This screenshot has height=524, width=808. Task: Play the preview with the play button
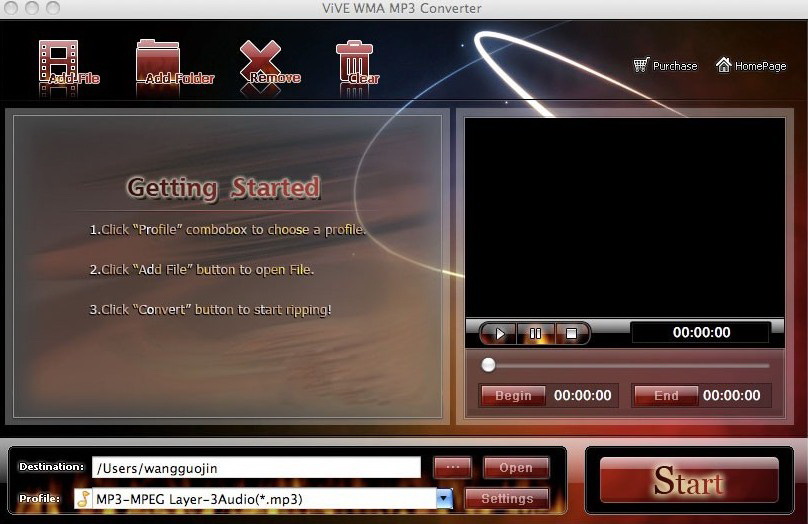[x=498, y=333]
